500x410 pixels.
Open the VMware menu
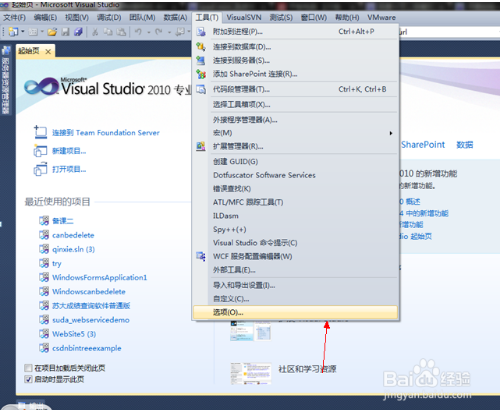coord(382,17)
